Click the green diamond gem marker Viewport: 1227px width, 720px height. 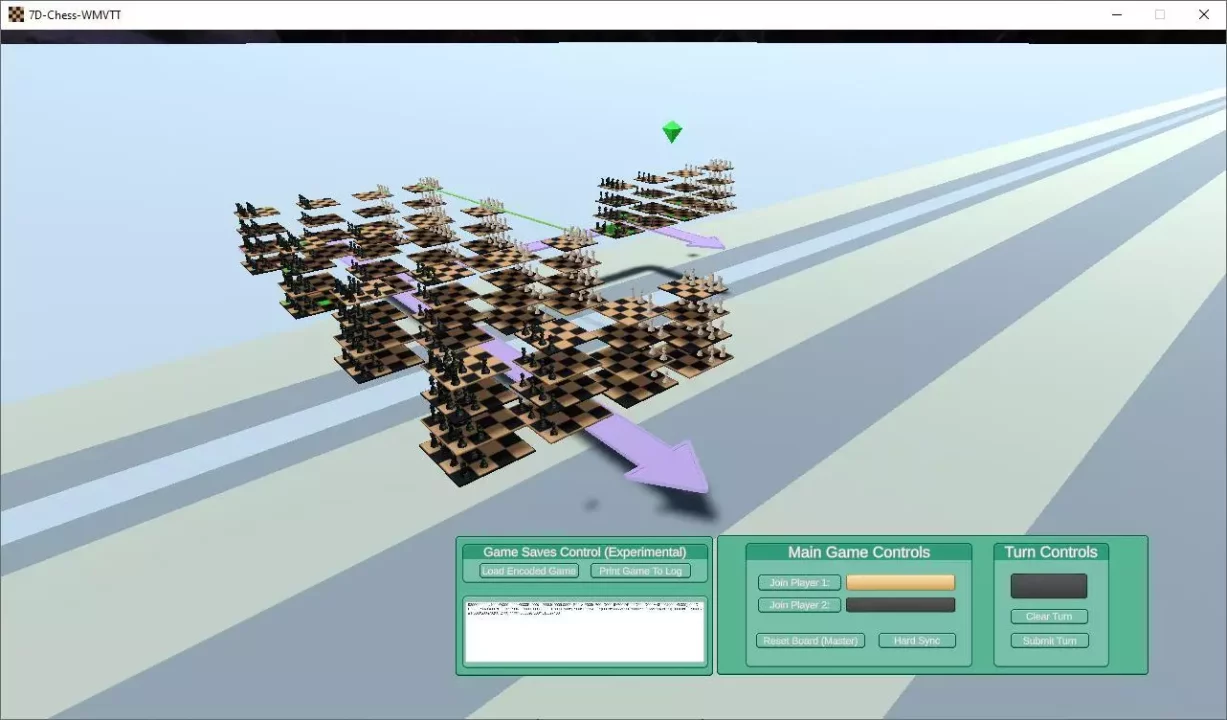pos(672,132)
